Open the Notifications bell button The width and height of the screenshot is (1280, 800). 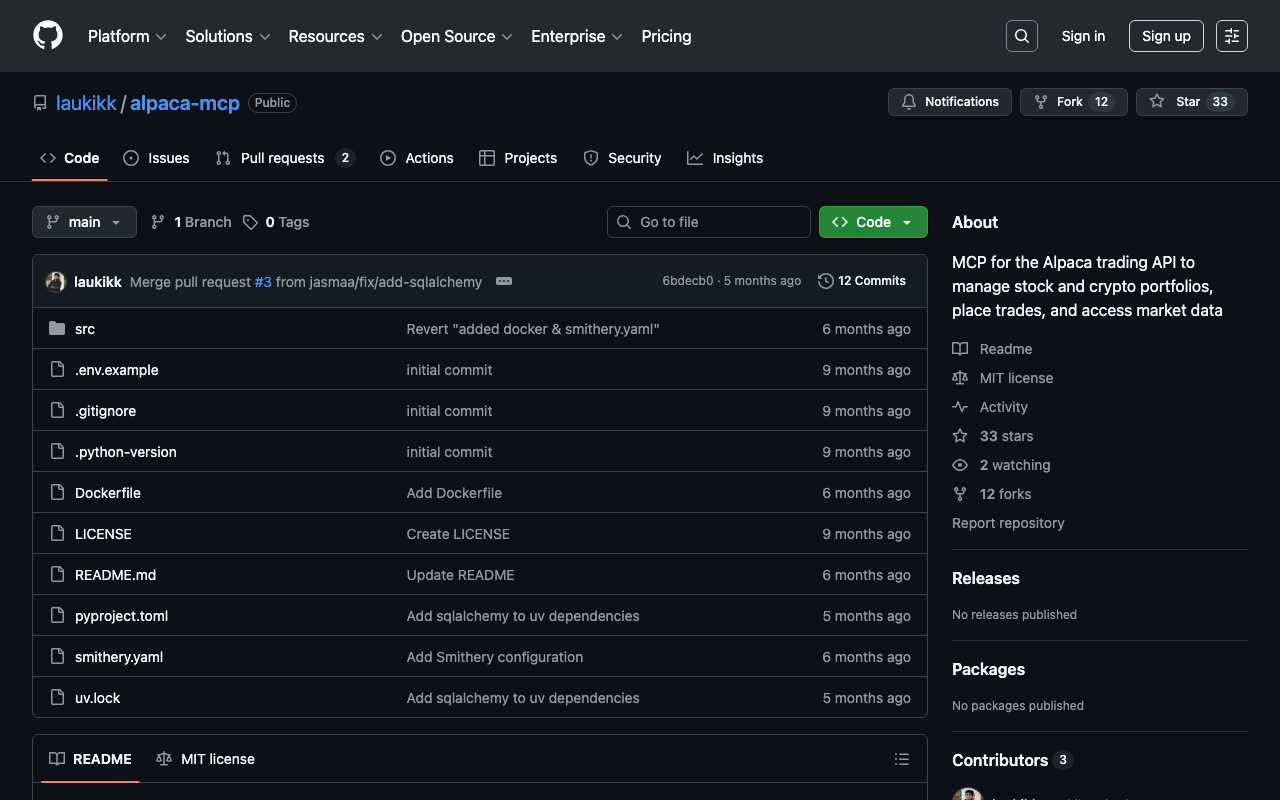949,102
